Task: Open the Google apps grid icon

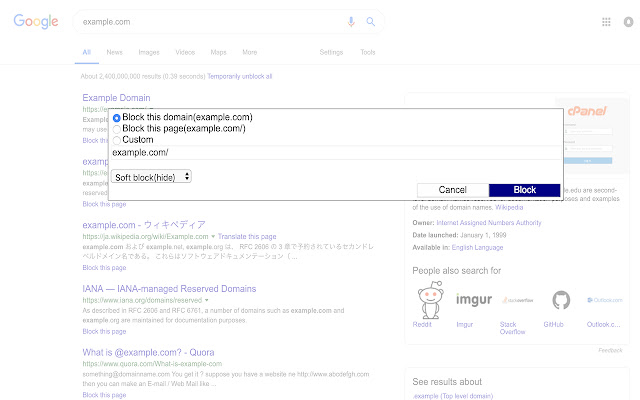Action: pos(606,22)
